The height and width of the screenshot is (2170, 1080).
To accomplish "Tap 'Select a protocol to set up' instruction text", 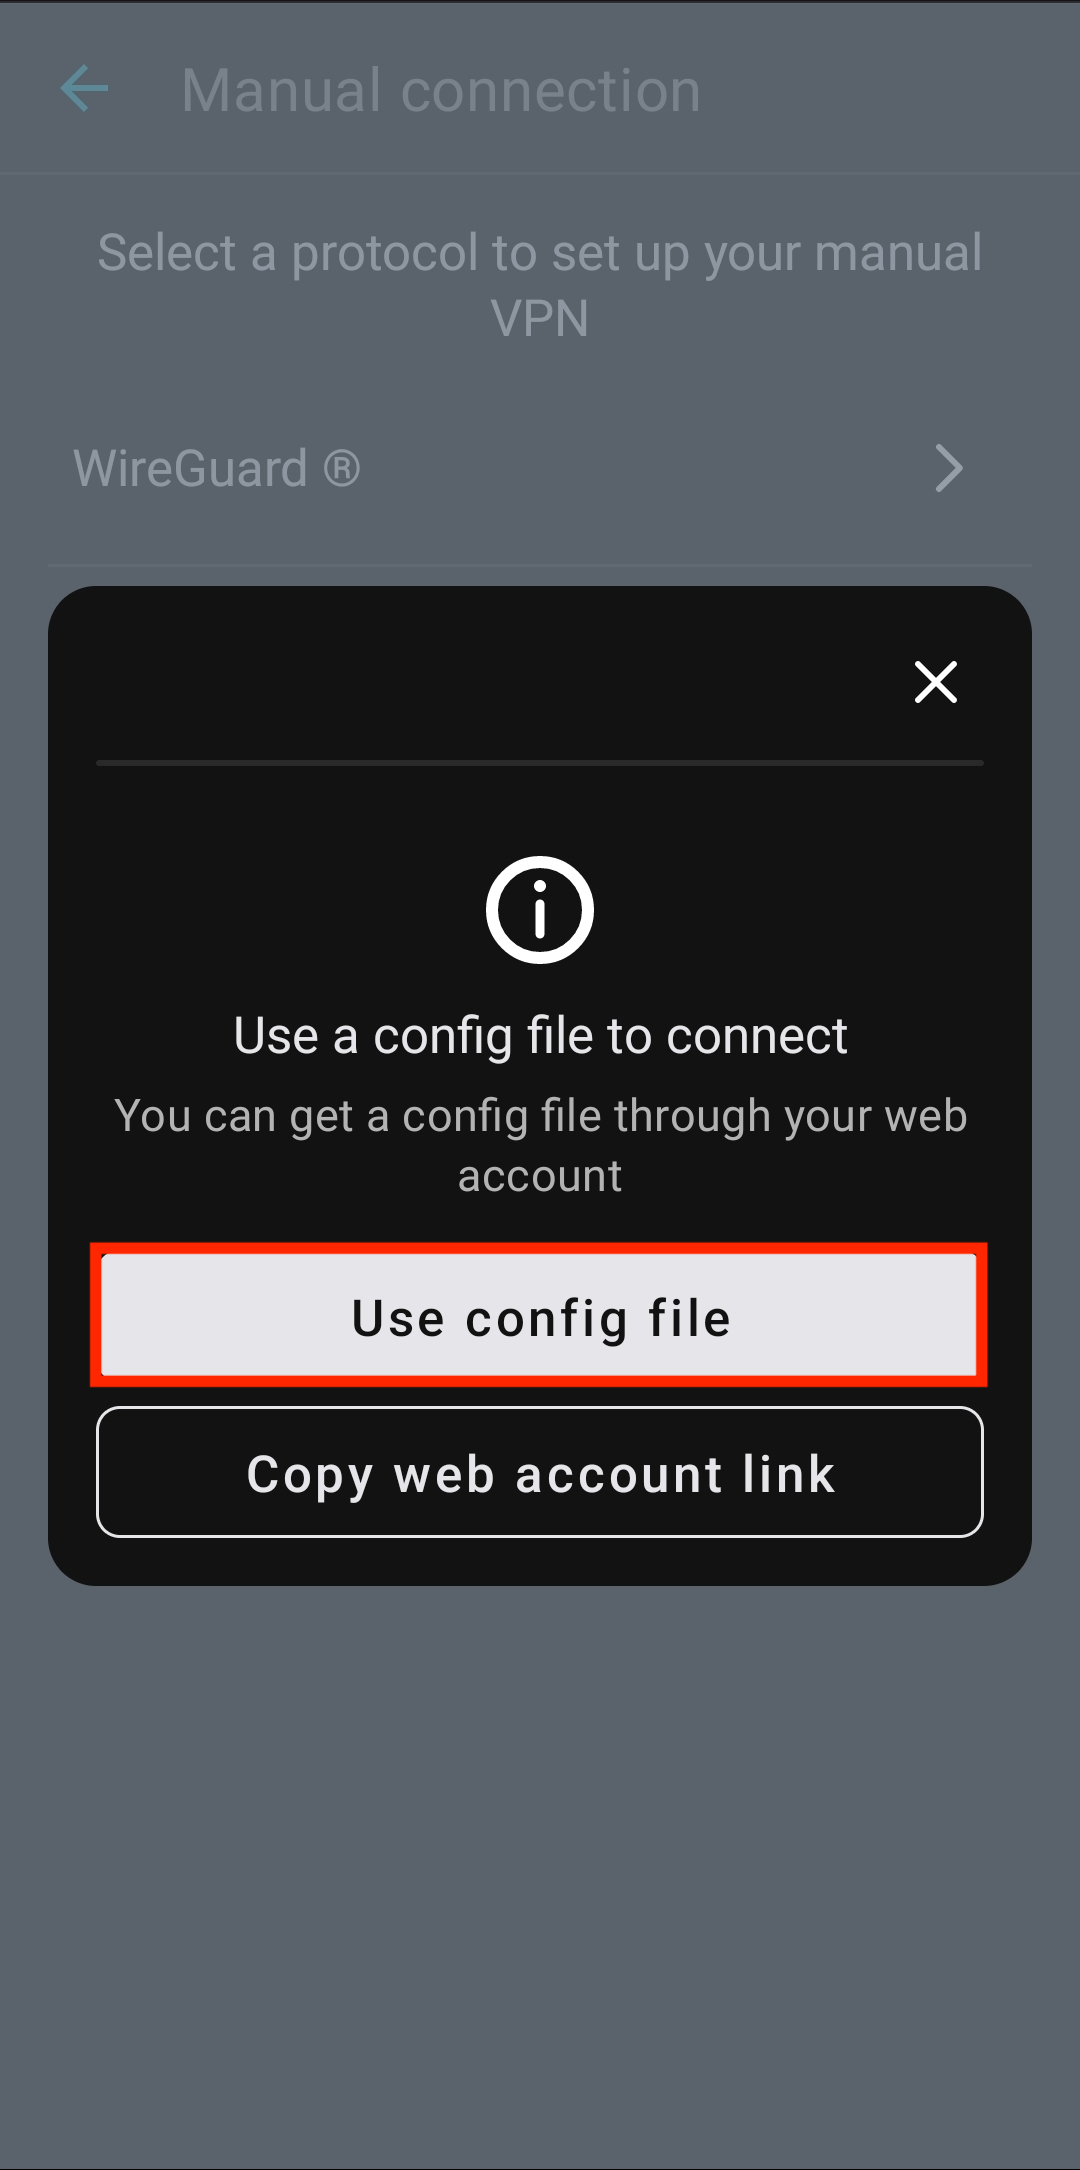I will [540, 285].
